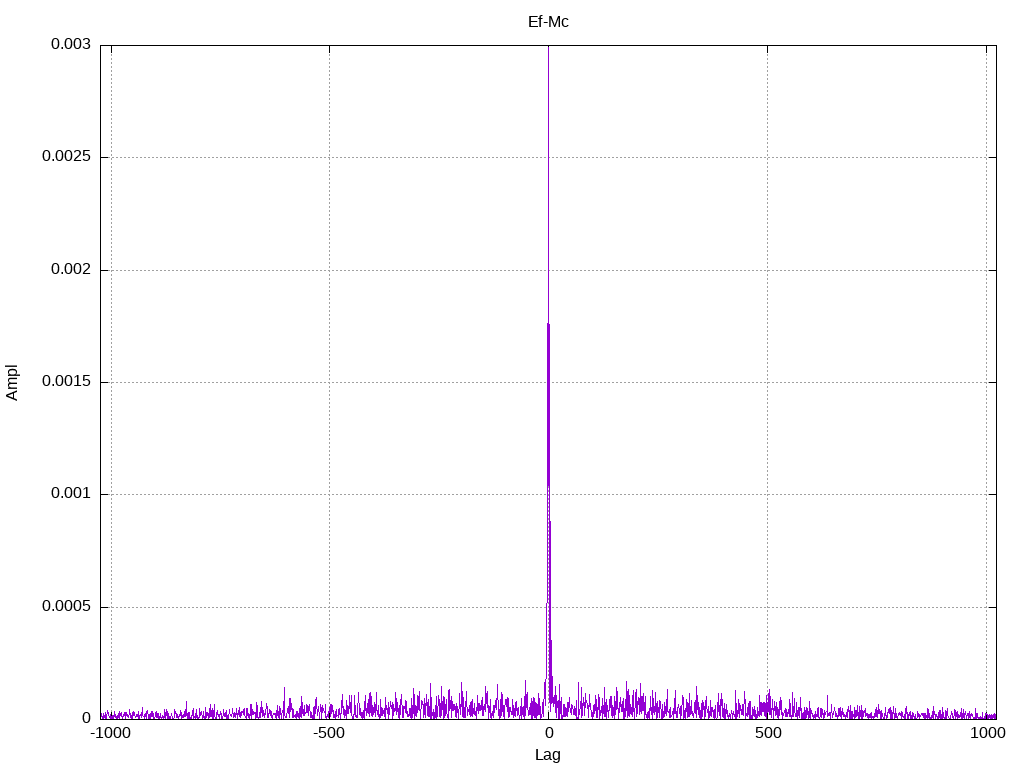Click the x-axis tick label -1000

(x=110, y=733)
